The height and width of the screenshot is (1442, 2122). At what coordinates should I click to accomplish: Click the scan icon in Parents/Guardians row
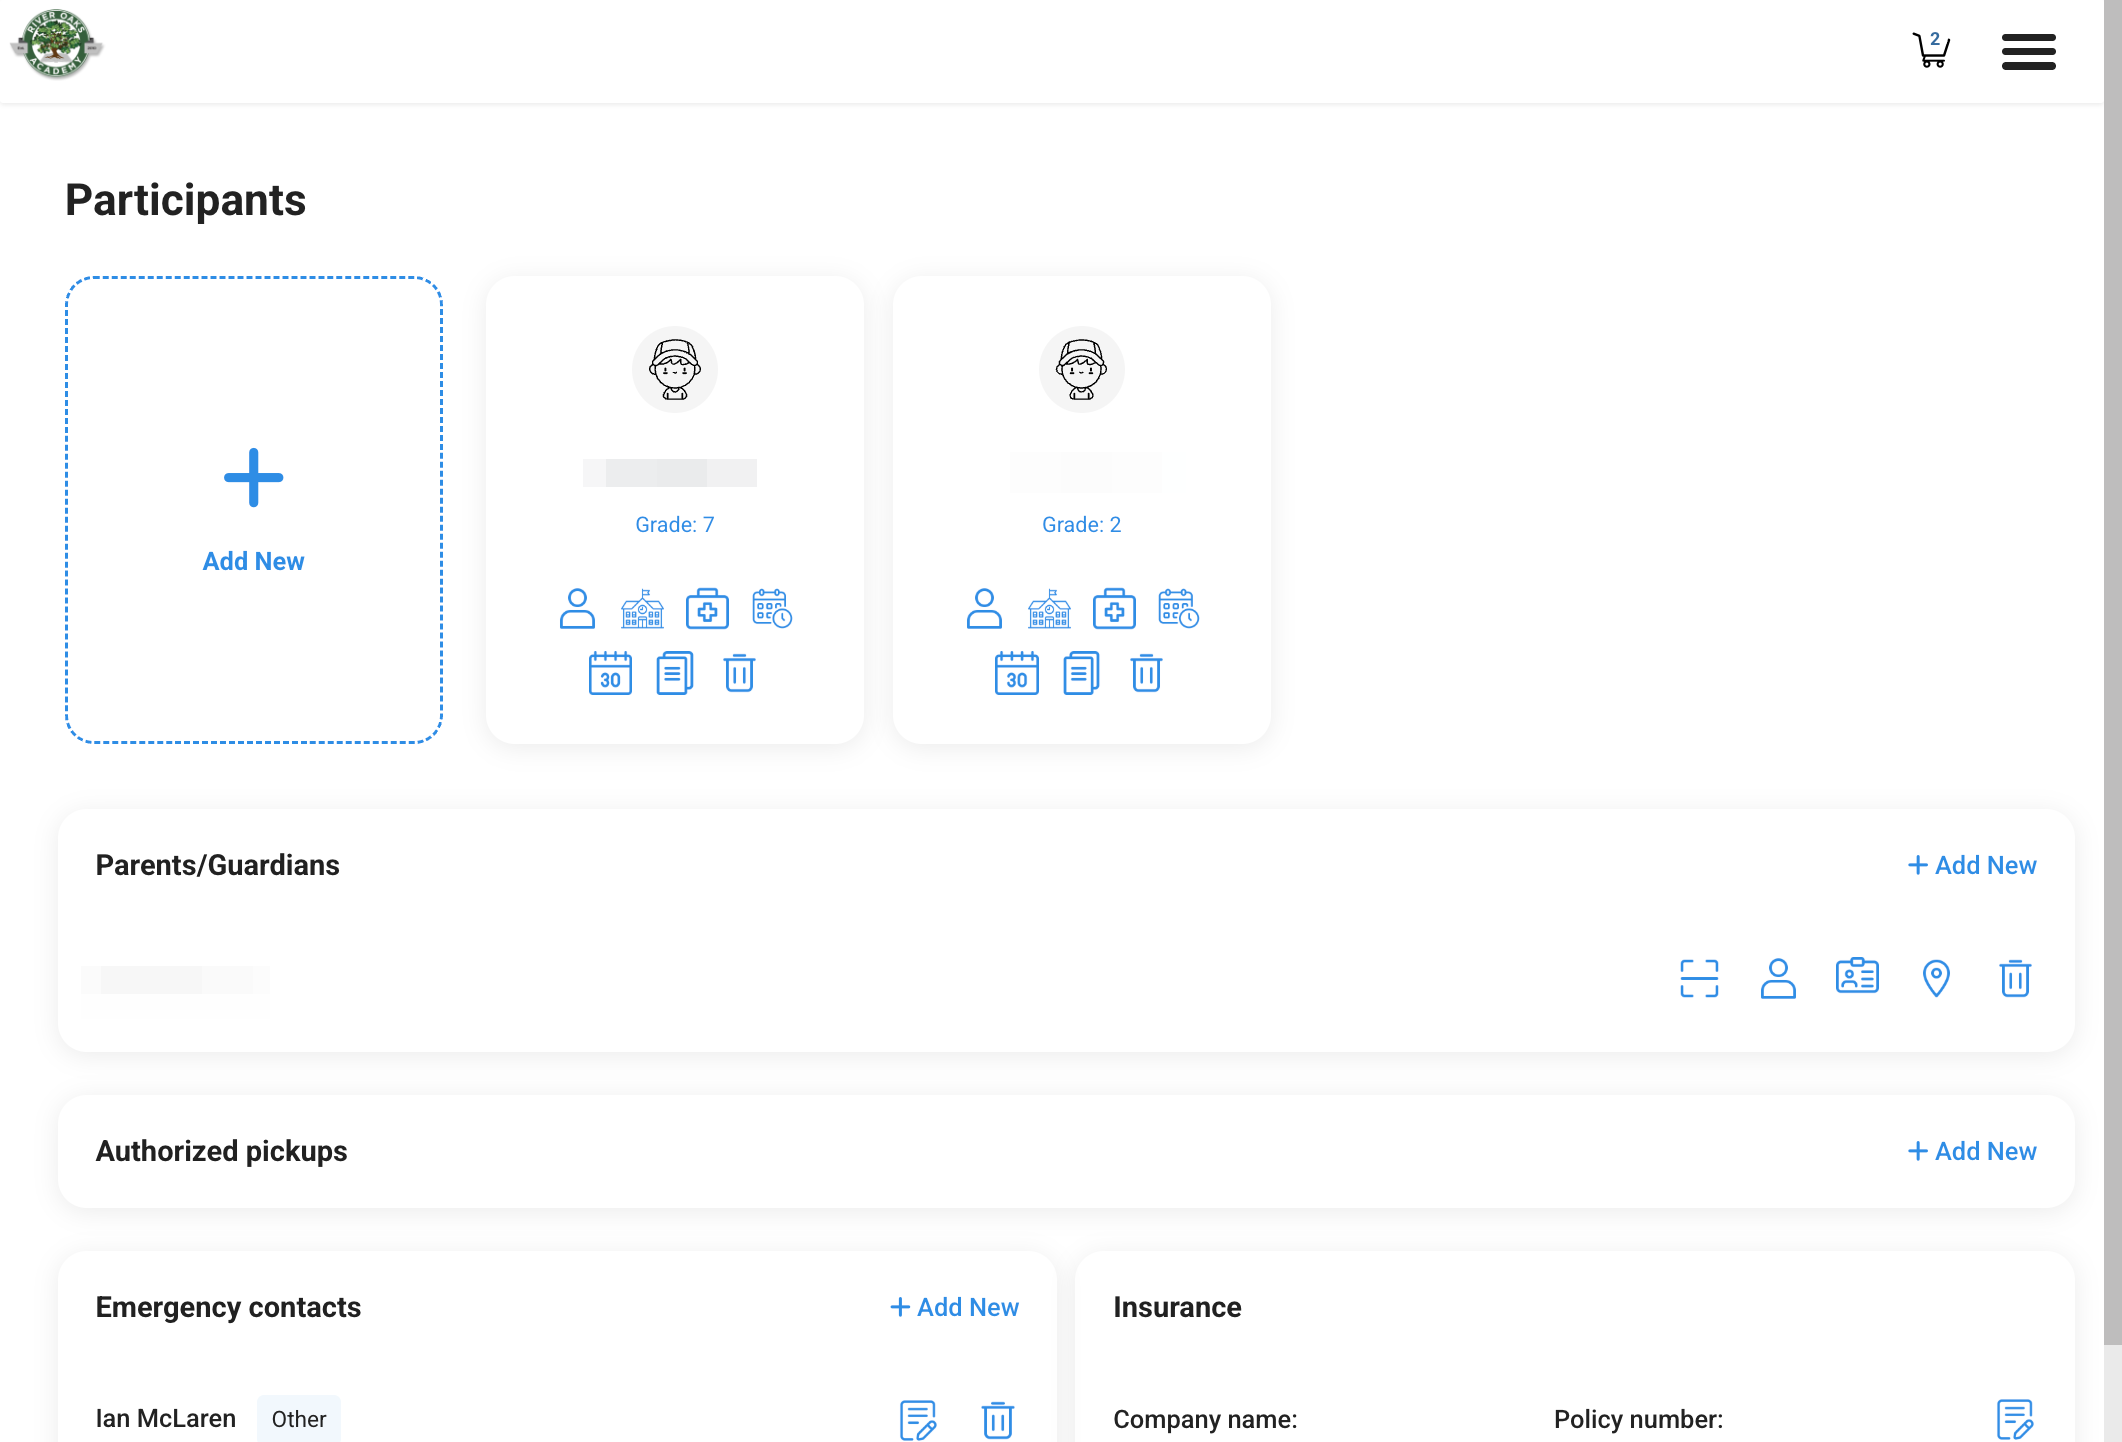(1699, 978)
